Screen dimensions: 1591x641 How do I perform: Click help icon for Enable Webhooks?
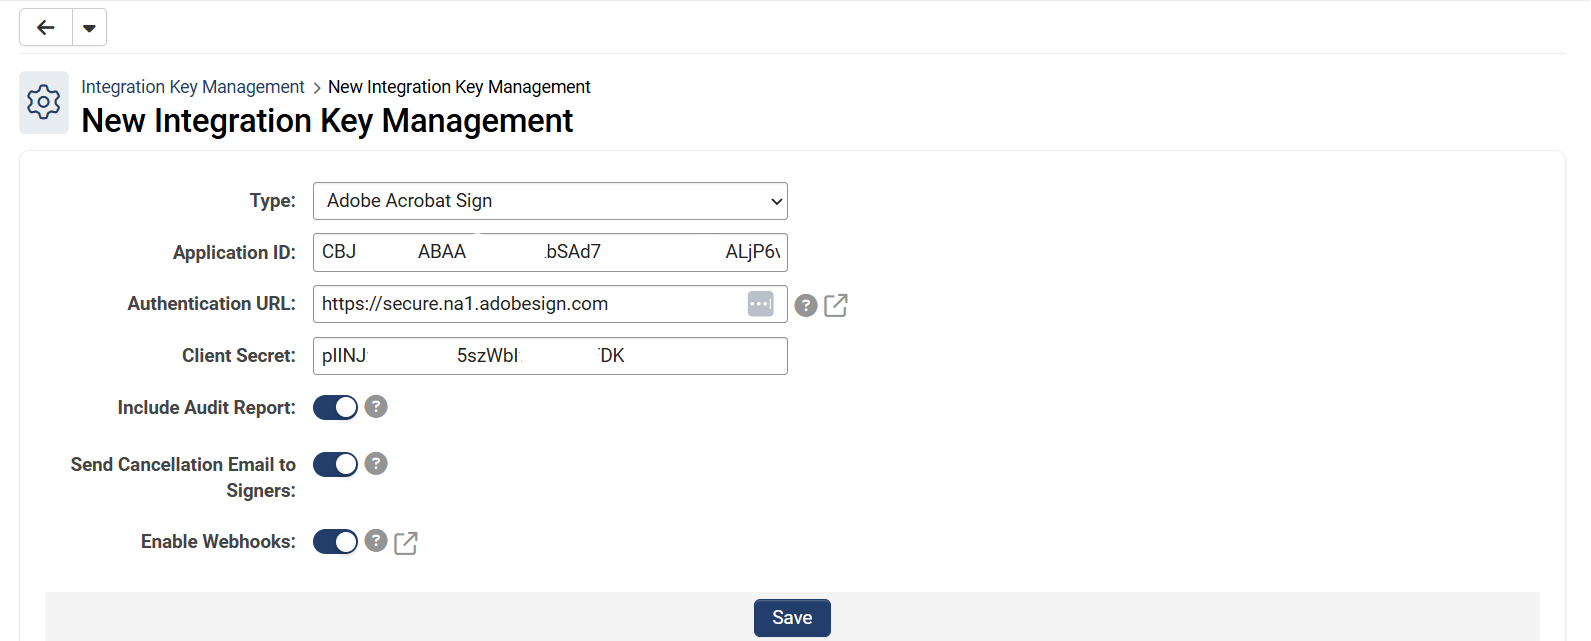[x=376, y=540]
